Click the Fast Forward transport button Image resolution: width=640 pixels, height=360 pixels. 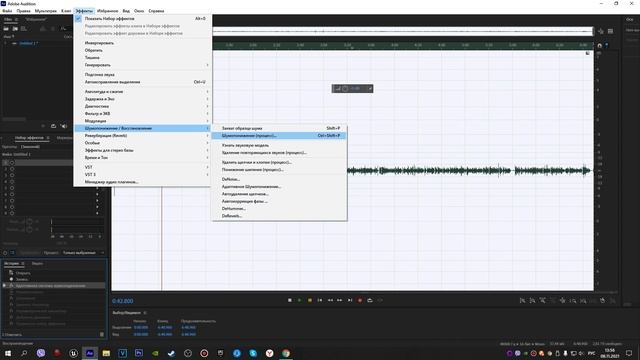340,300
